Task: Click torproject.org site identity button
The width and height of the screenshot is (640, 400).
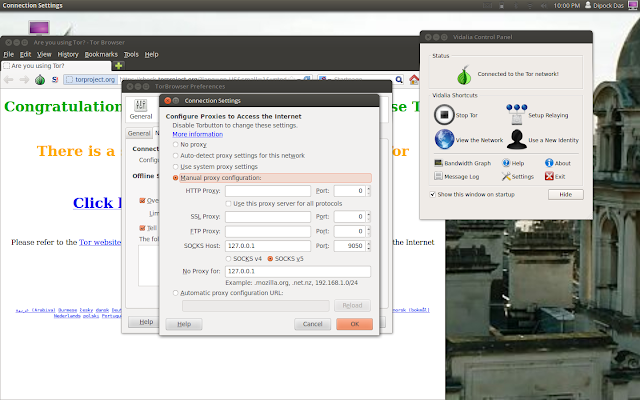Action: pyautogui.click(x=90, y=80)
